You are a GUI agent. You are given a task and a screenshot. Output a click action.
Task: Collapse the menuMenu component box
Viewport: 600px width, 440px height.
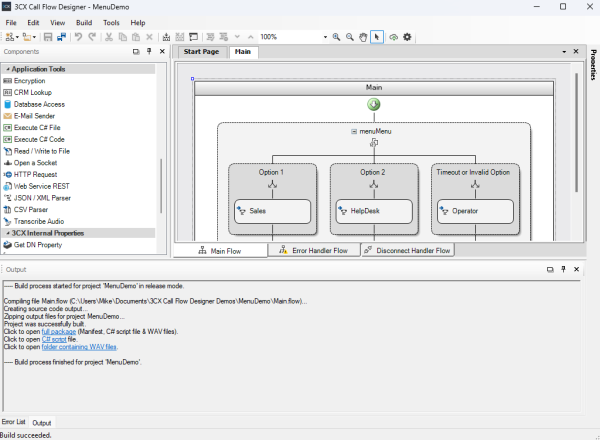click(354, 131)
